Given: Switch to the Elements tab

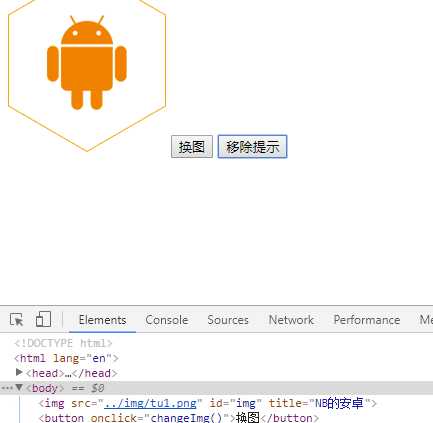Looking at the screenshot, I should click(102, 320).
